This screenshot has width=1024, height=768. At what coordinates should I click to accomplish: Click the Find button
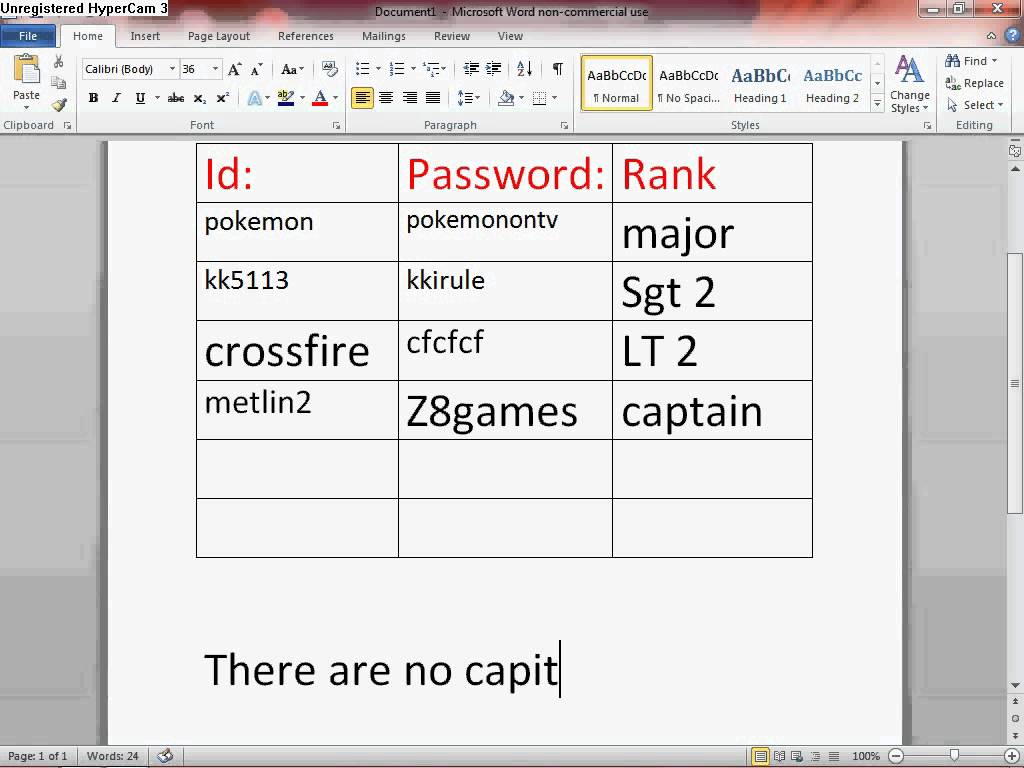point(971,61)
